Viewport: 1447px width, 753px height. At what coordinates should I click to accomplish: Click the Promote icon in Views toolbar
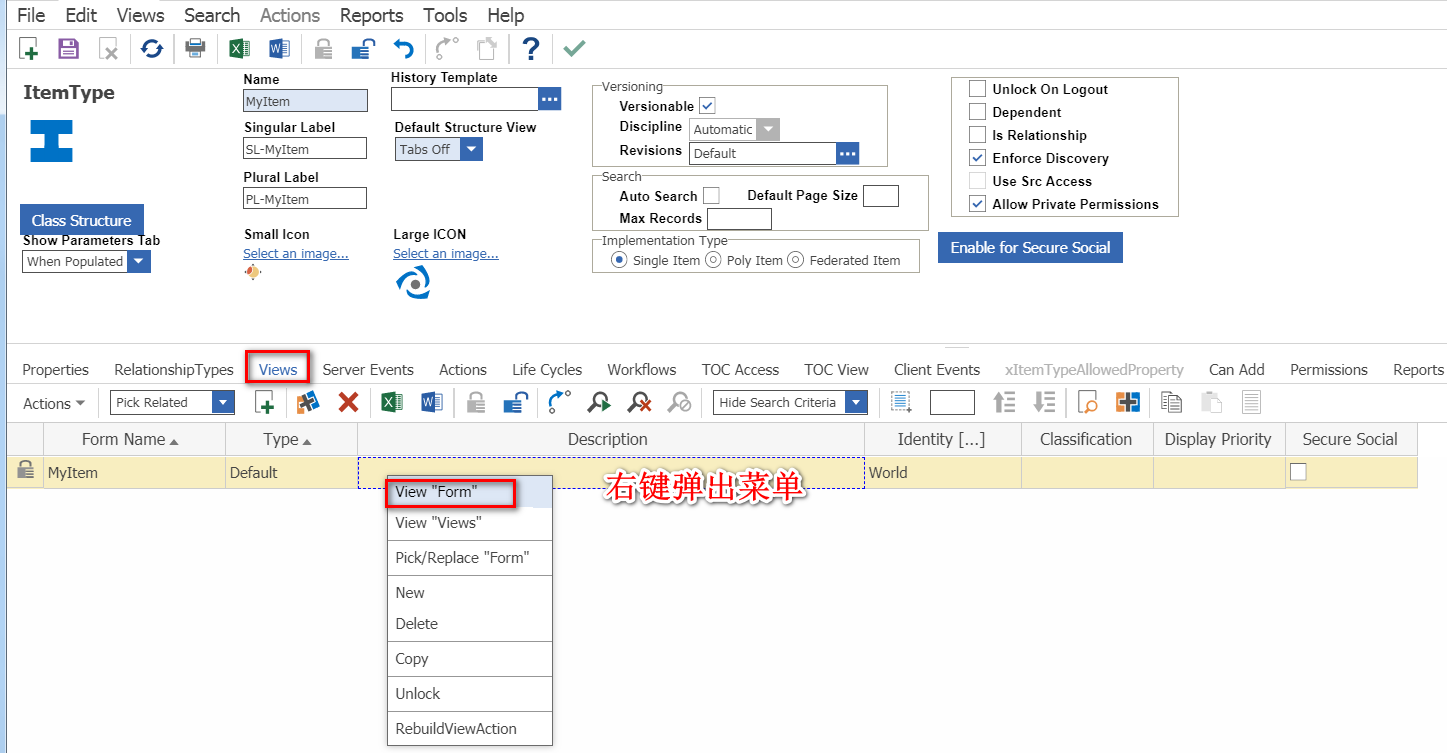point(560,403)
